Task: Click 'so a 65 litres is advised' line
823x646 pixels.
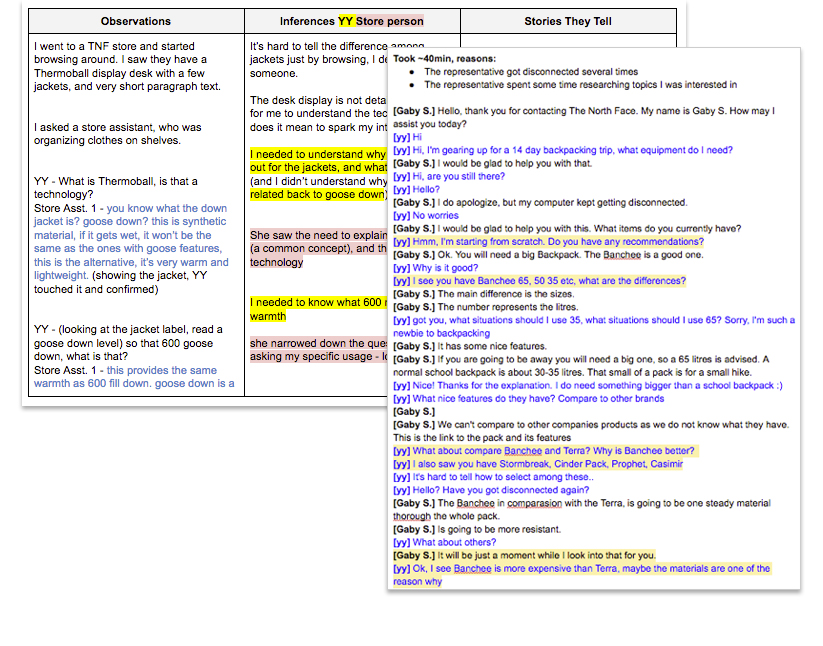Action: 581,366
